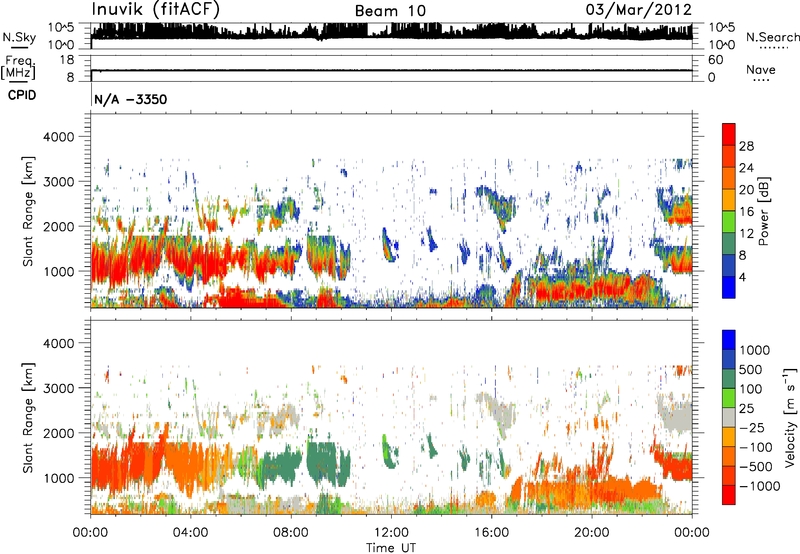Viewport: 800px width, 554px height.
Task: Click the '04:00' time tick label
Action: (190, 533)
